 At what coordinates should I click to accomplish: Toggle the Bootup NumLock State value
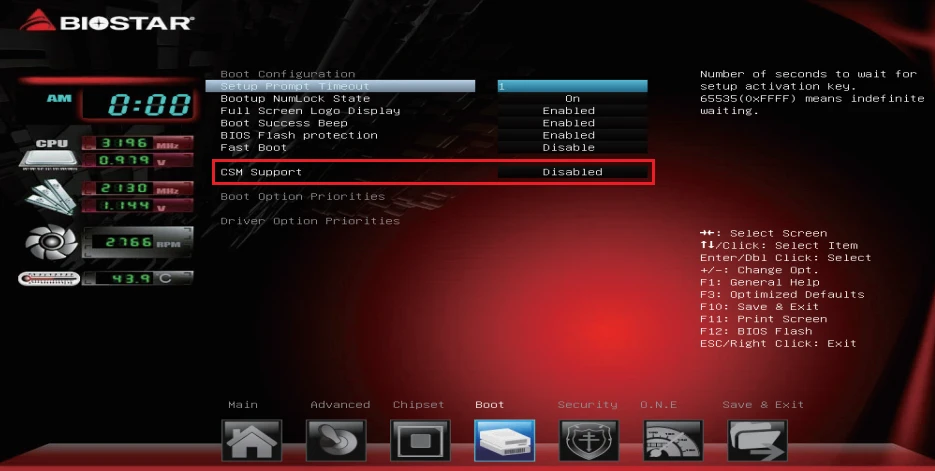[572, 99]
